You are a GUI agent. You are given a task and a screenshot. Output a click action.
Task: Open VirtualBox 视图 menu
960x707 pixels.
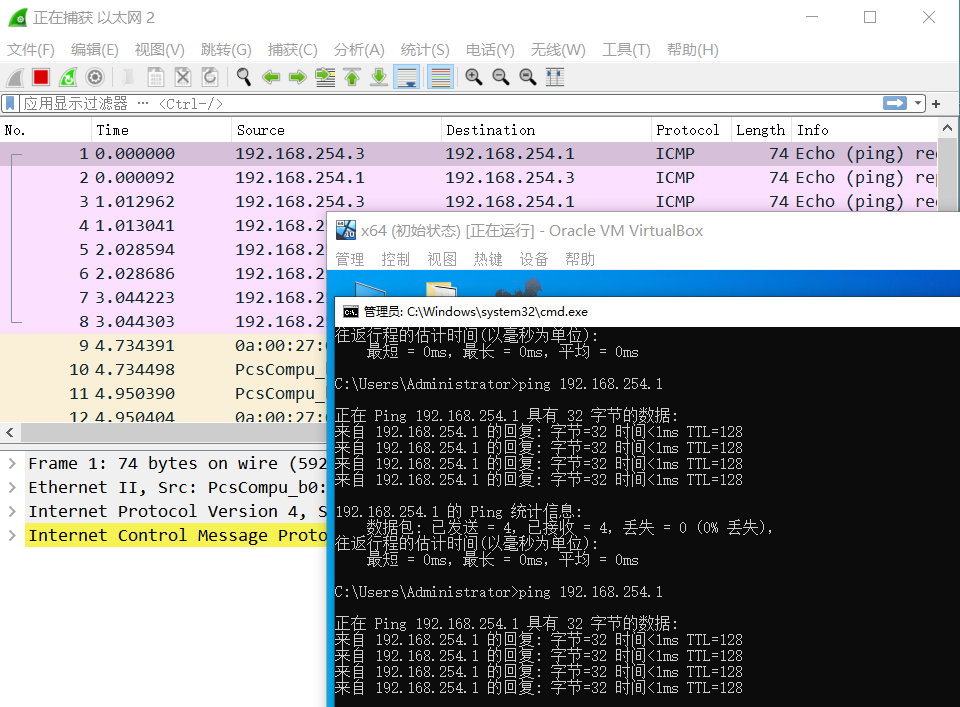click(x=442, y=260)
